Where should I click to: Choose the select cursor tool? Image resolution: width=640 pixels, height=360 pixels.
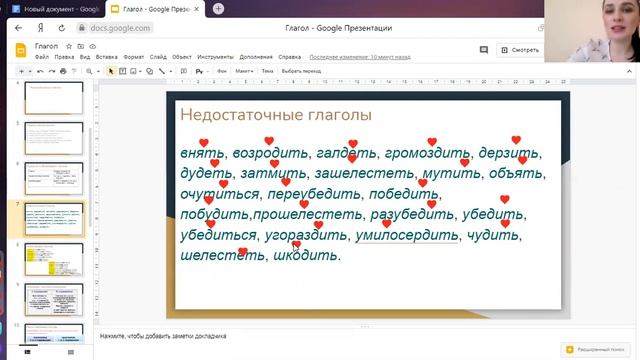click(x=110, y=71)
